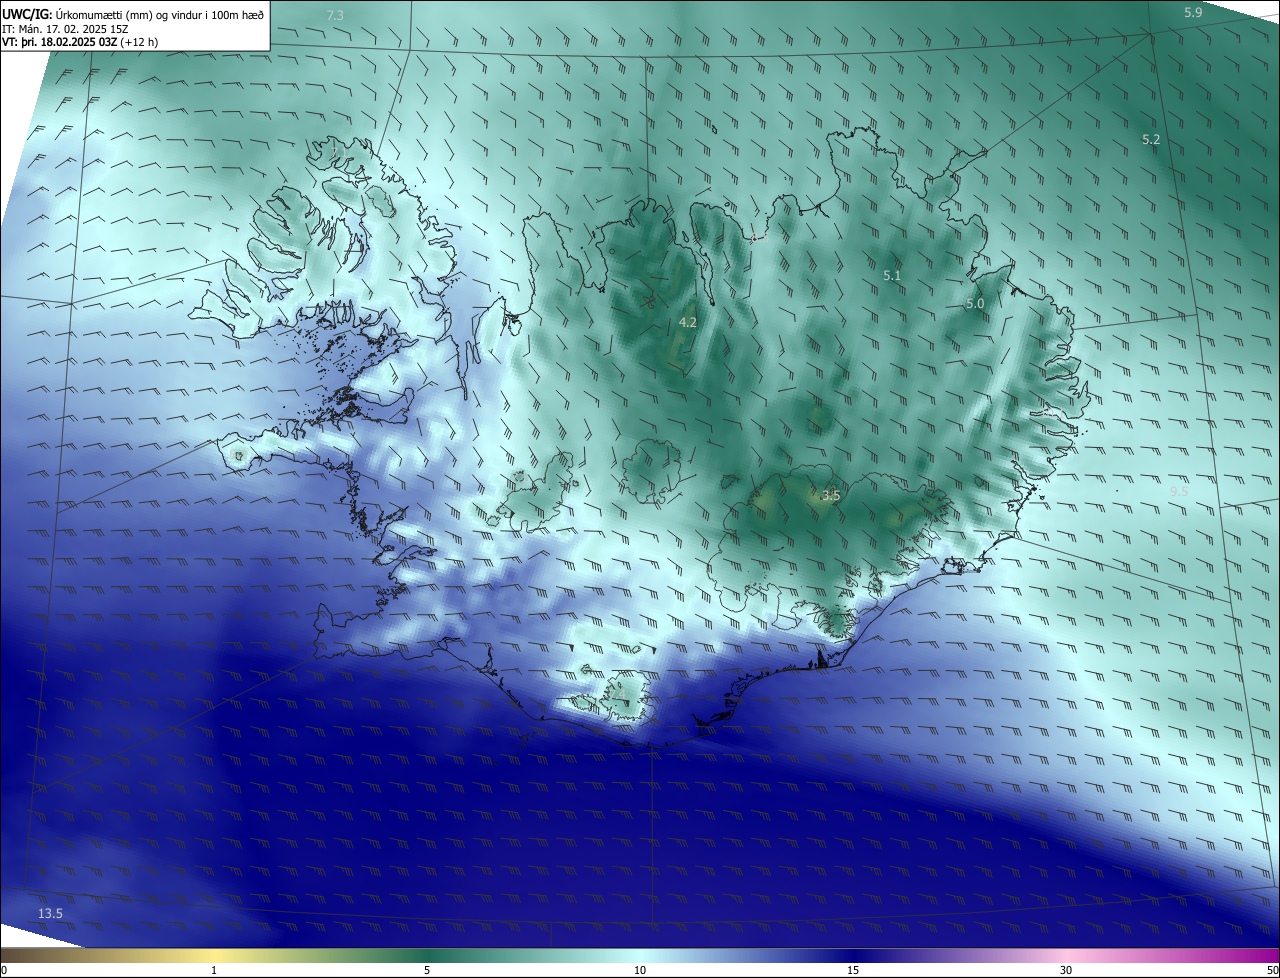This screenshot has width=1280, height=978.
Task: Click the 9.5 value label on the map
Action: coord(1179,491)
